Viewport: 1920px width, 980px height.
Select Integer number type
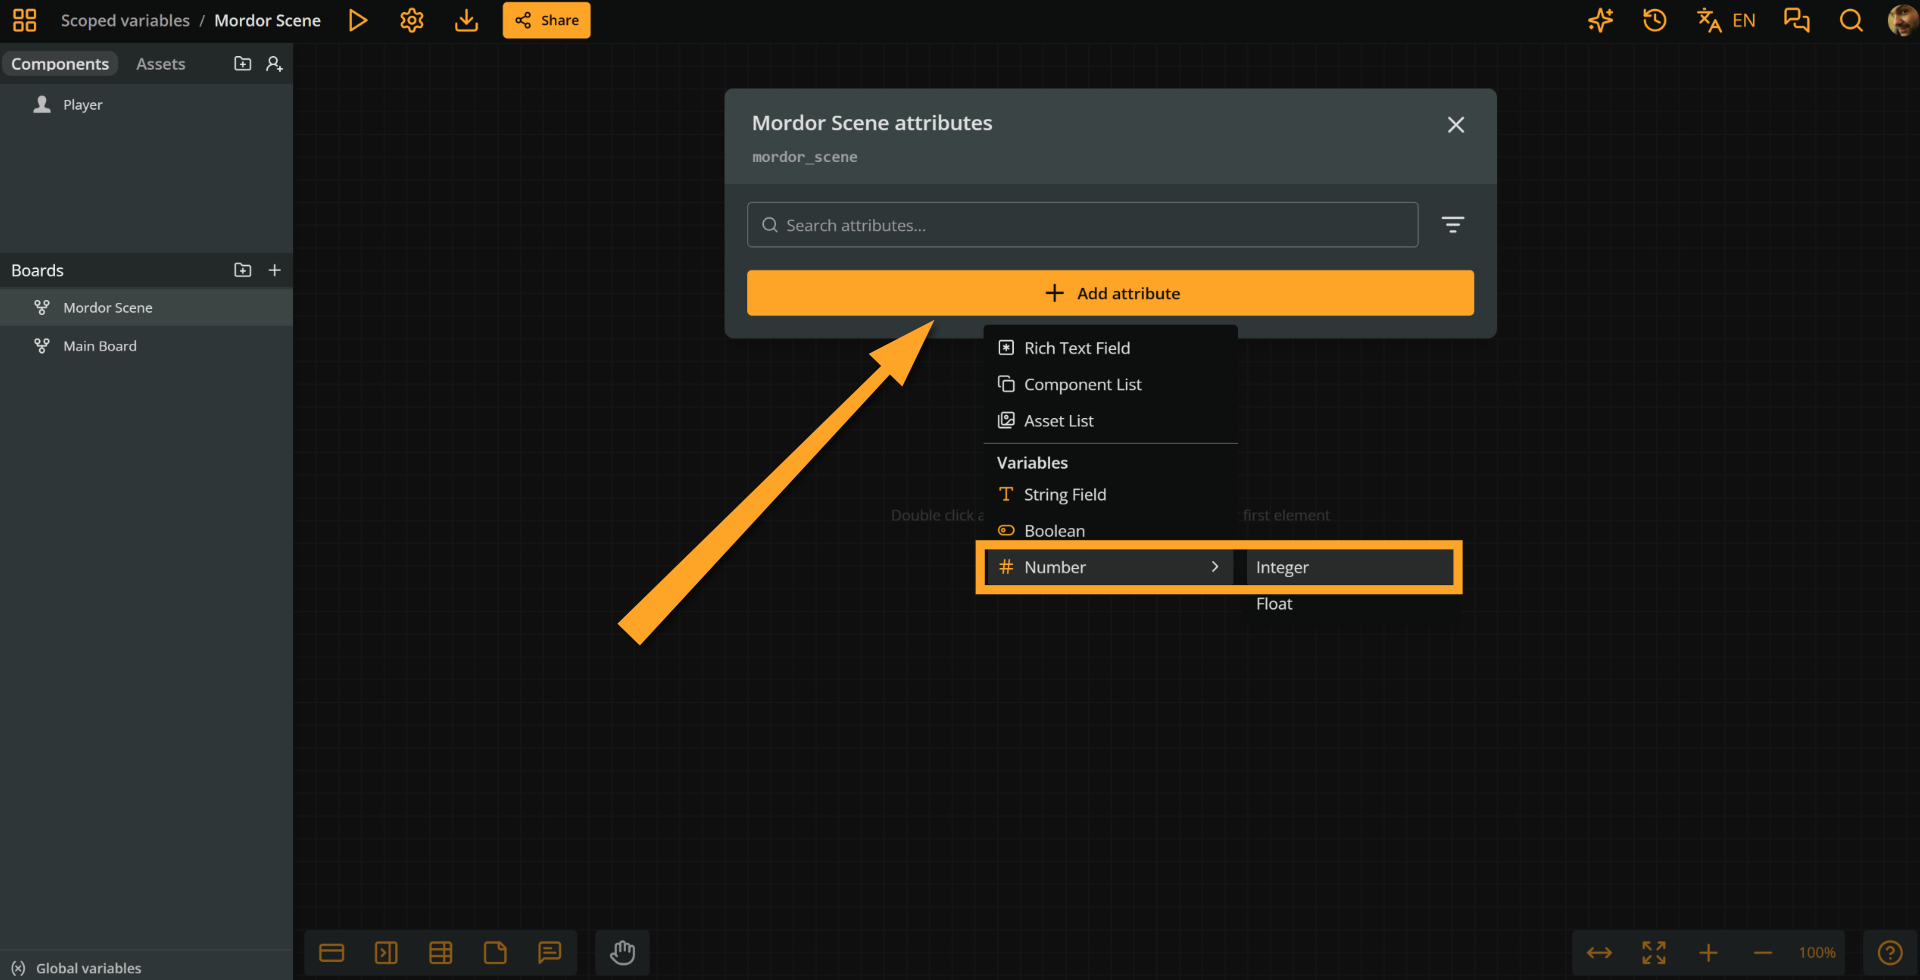(x=1349, y=567)
